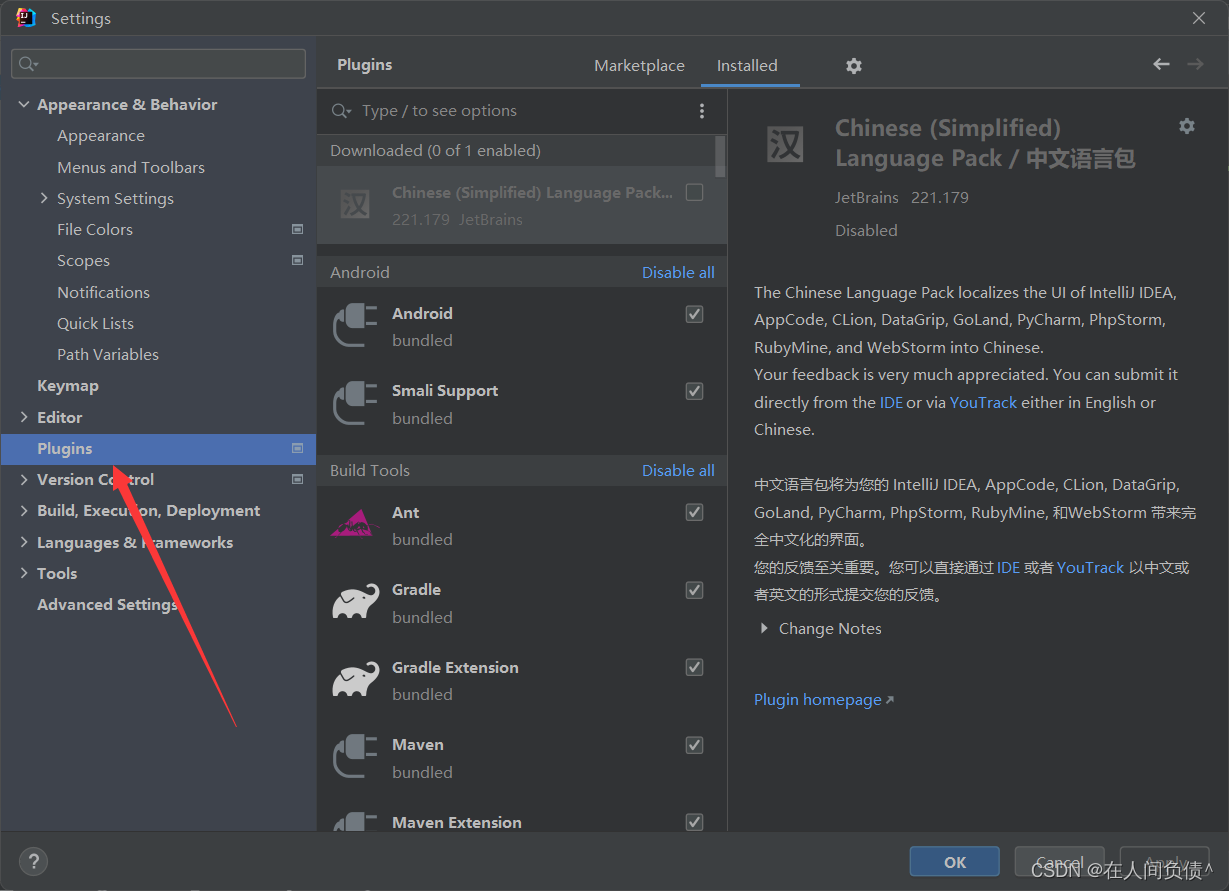Select 'Downloaded (0 of 1 enabled)' header text
This screenshot has width=1229, height=891.
[435, 150]
